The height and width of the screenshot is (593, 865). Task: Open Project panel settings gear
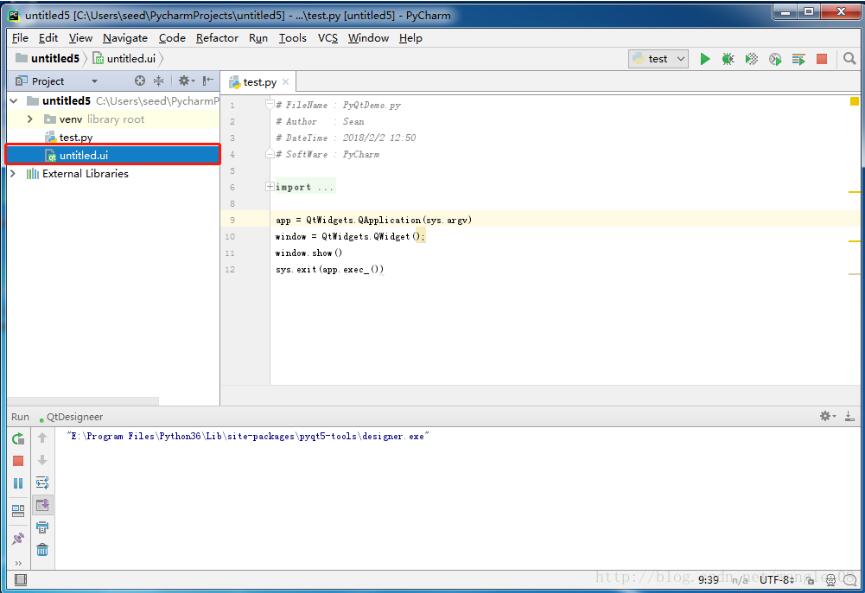click(x=186, y=81)
